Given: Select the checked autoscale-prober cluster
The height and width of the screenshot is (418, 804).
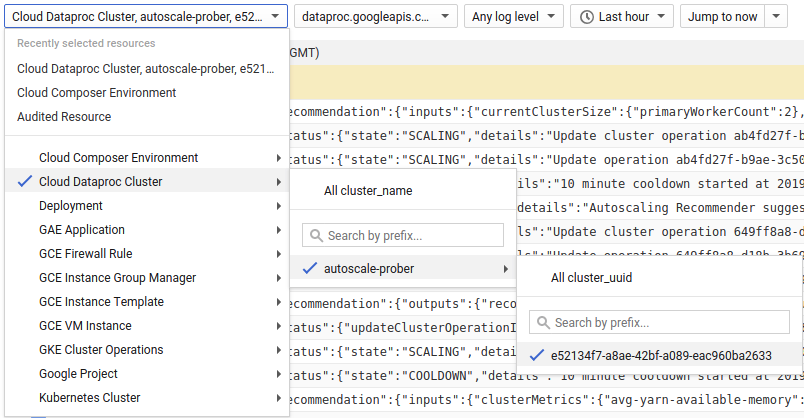Looking at the screenshot, I should (x=368, y=268).
